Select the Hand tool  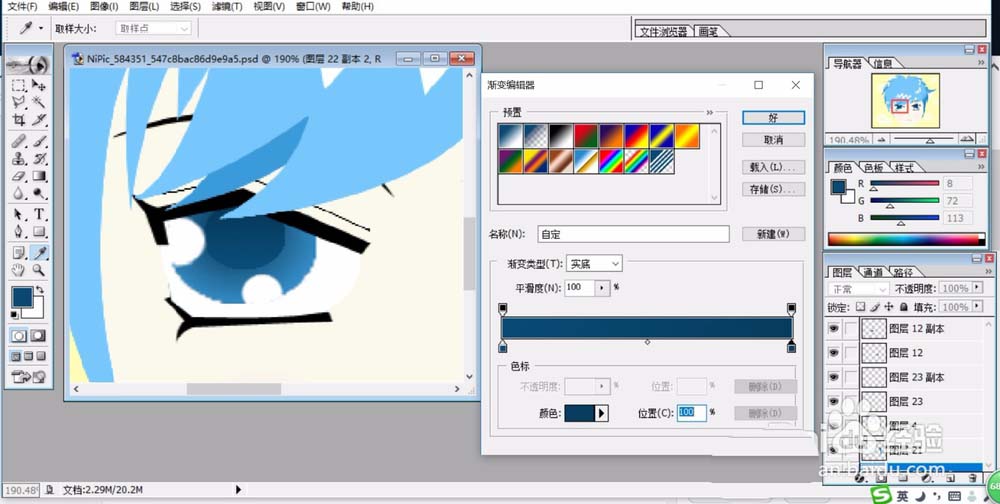coord(19,270)
